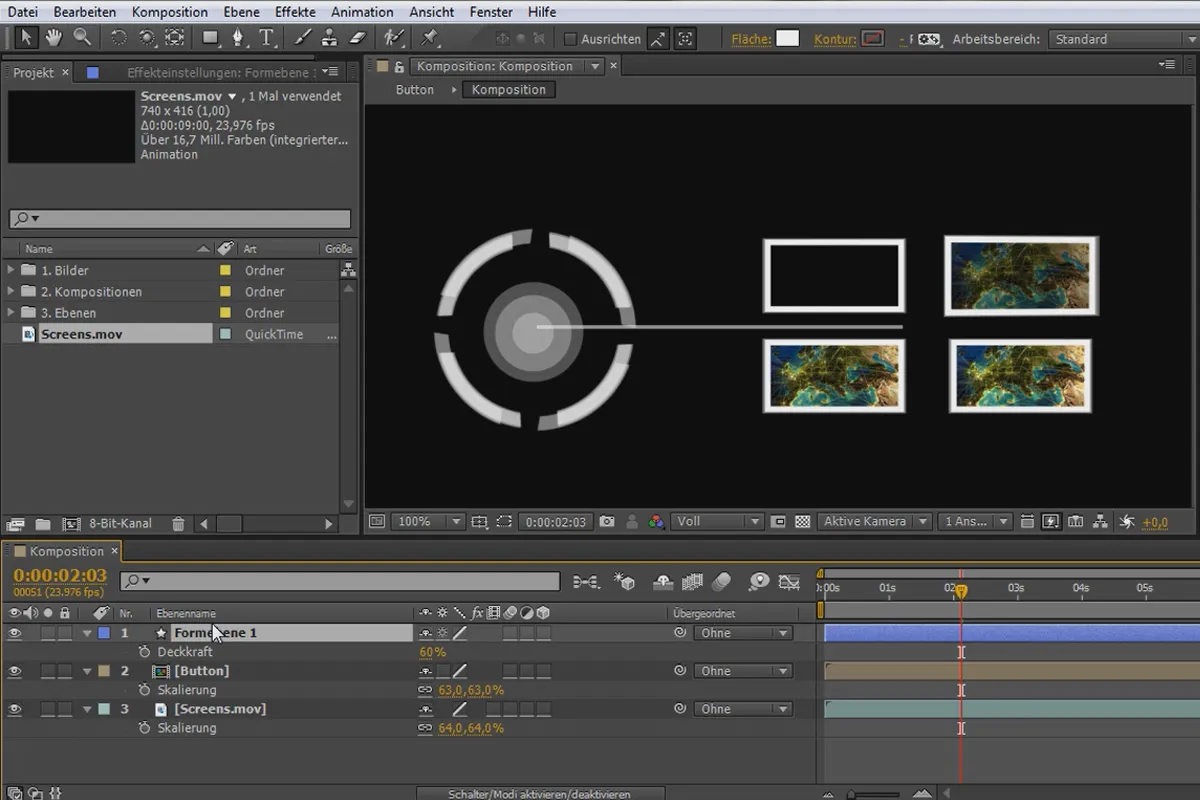
Task: Take a snapshot with camera icon
Action: click(x=605, y=522)
